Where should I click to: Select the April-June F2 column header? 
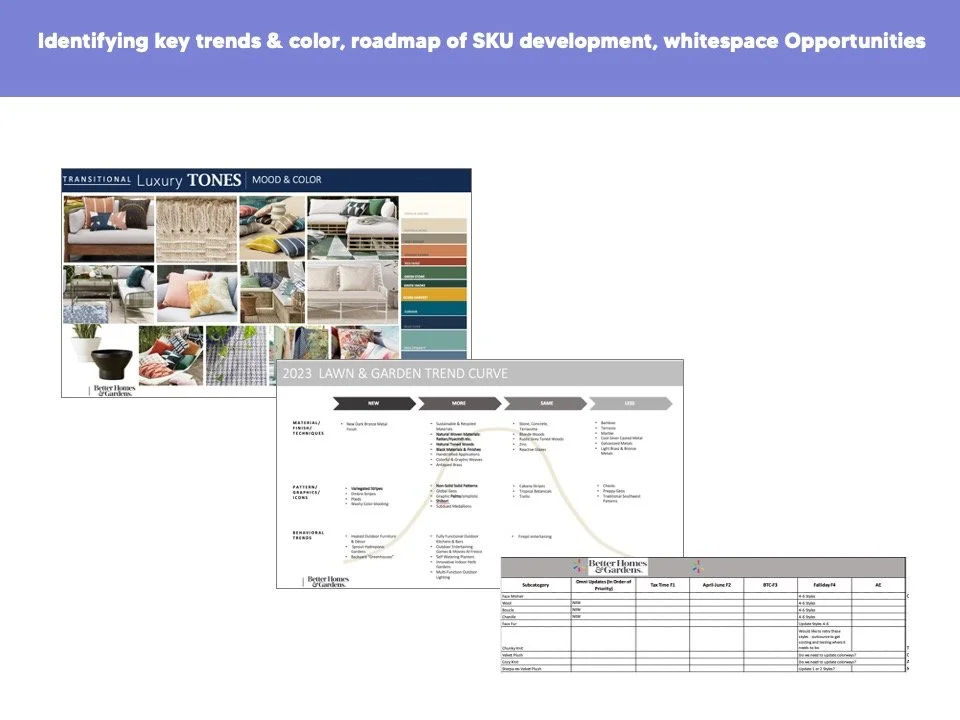pyautogui.click(x=716, y=585)
